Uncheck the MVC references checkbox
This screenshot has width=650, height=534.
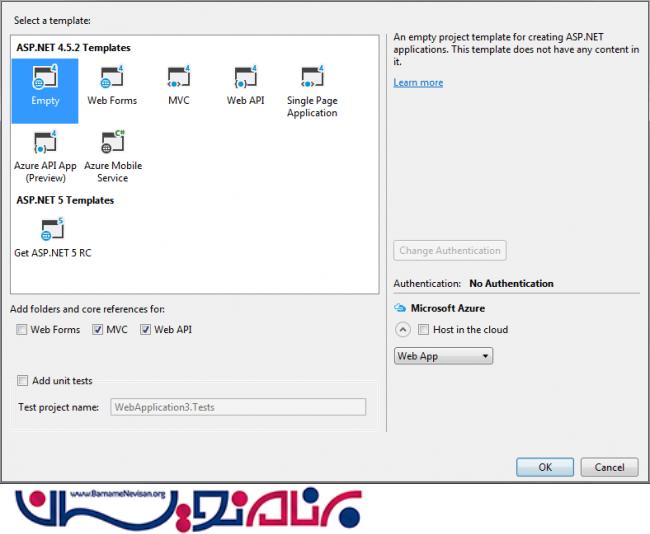(97, 330)
